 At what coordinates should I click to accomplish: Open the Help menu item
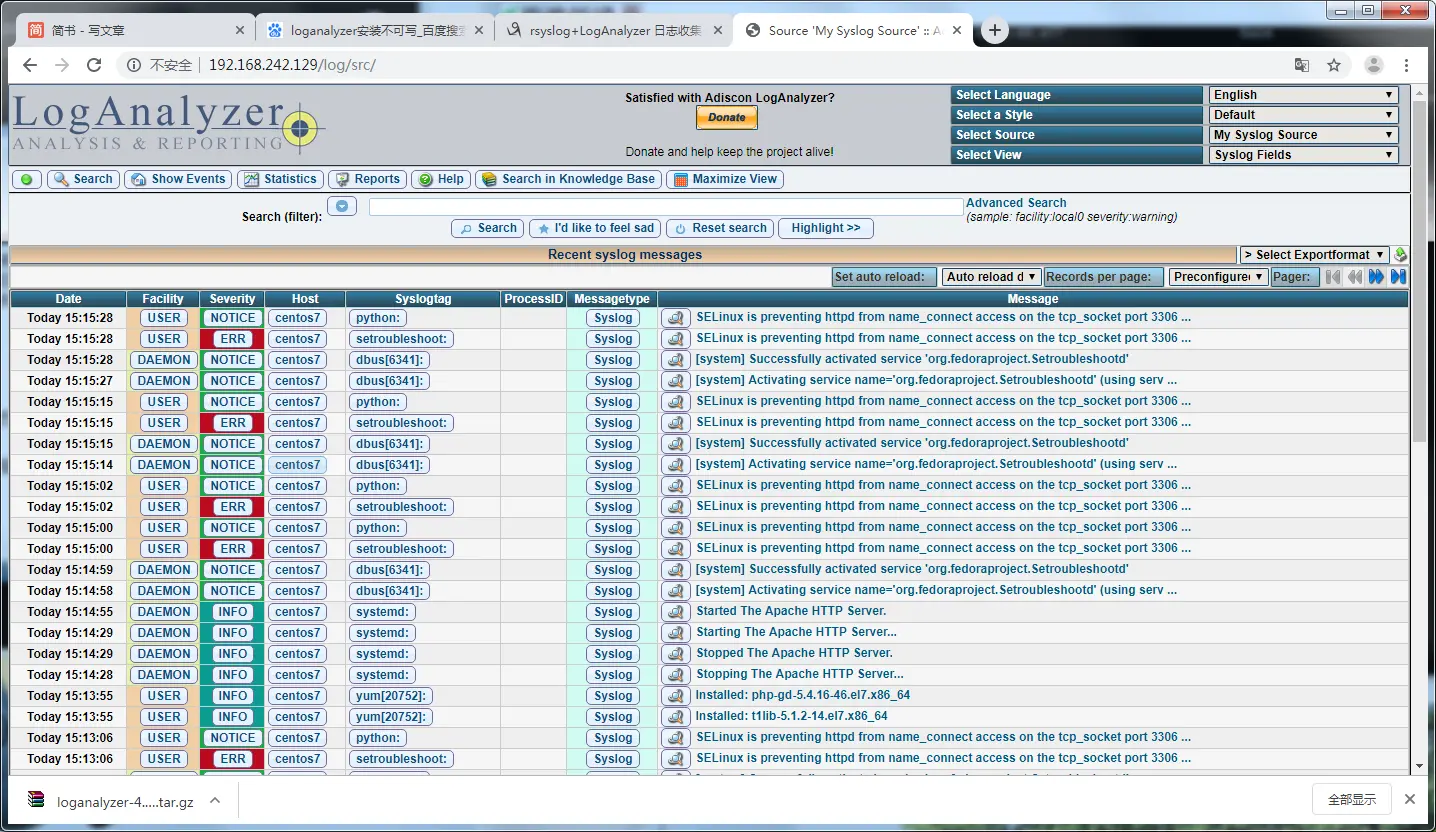pos(441,179)
